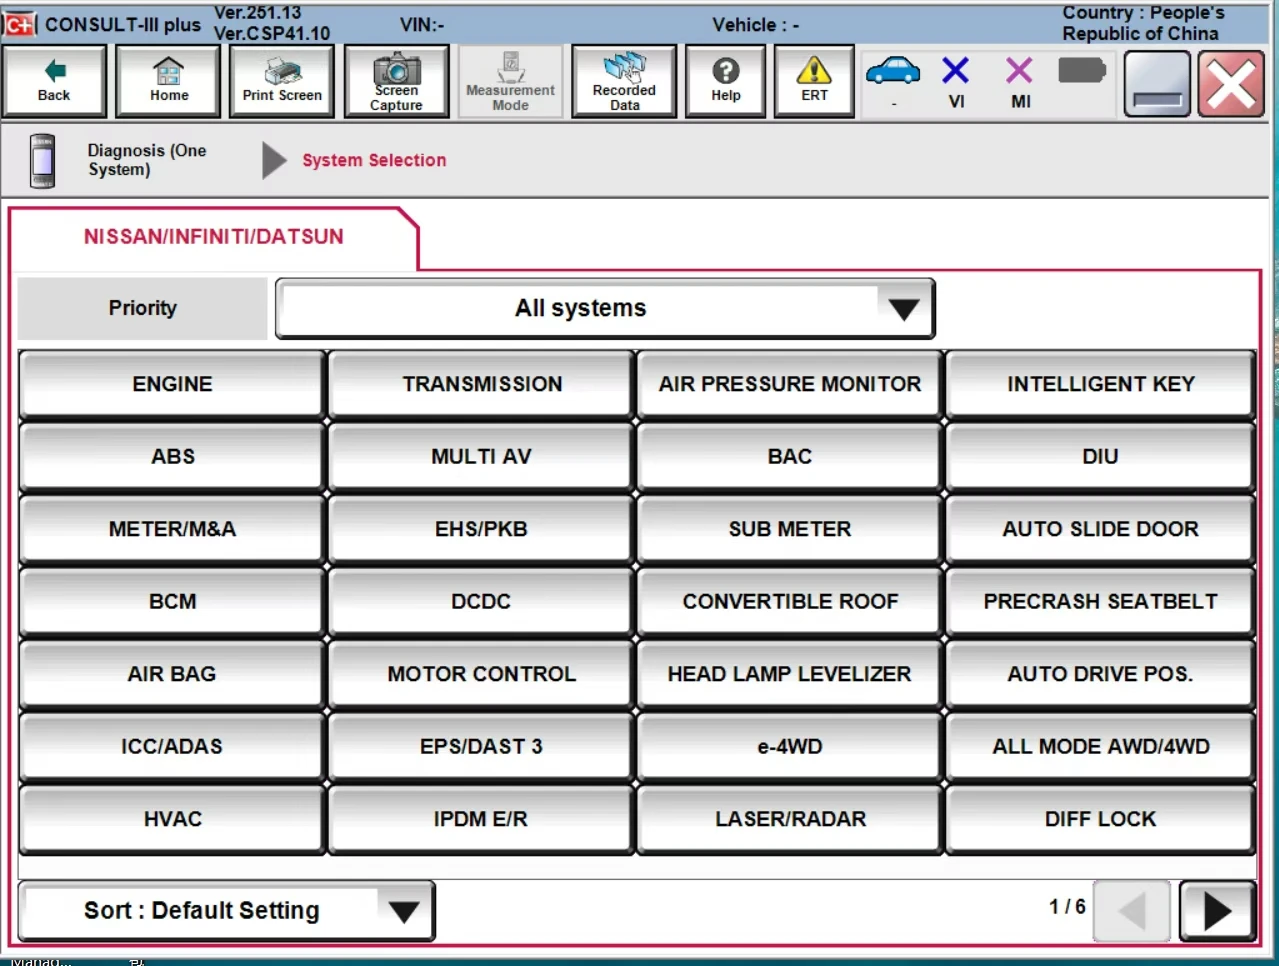This screenshot has width=1279, height=966.
Task: Open the DIFF LOCK system
Action: [x=1100, y=819]
